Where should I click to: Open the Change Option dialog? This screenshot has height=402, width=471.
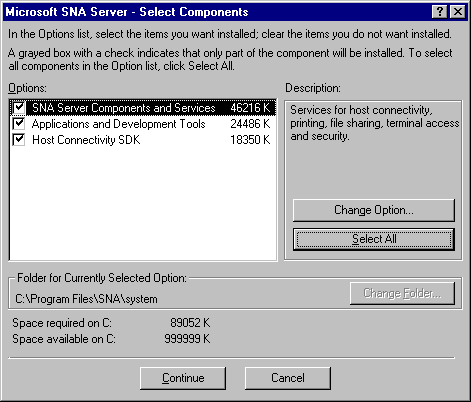point(374,210)
